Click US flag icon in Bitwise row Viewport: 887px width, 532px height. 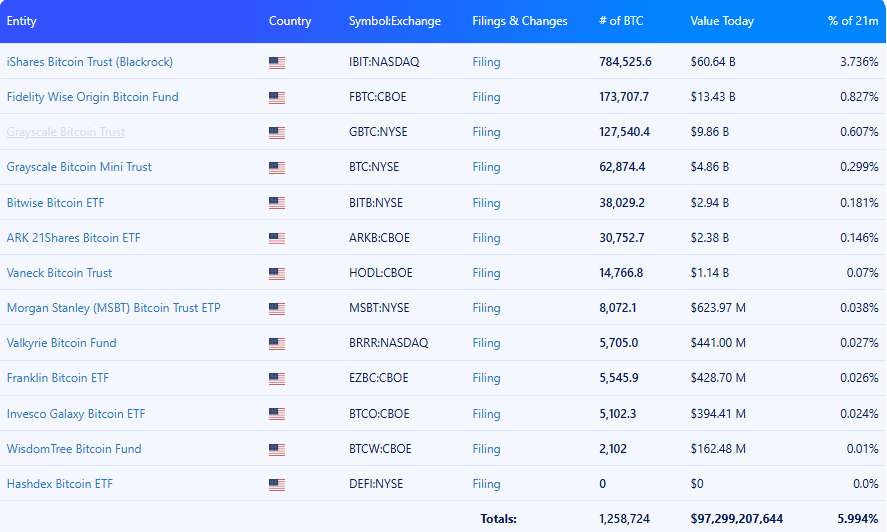[x=277, y=203]
